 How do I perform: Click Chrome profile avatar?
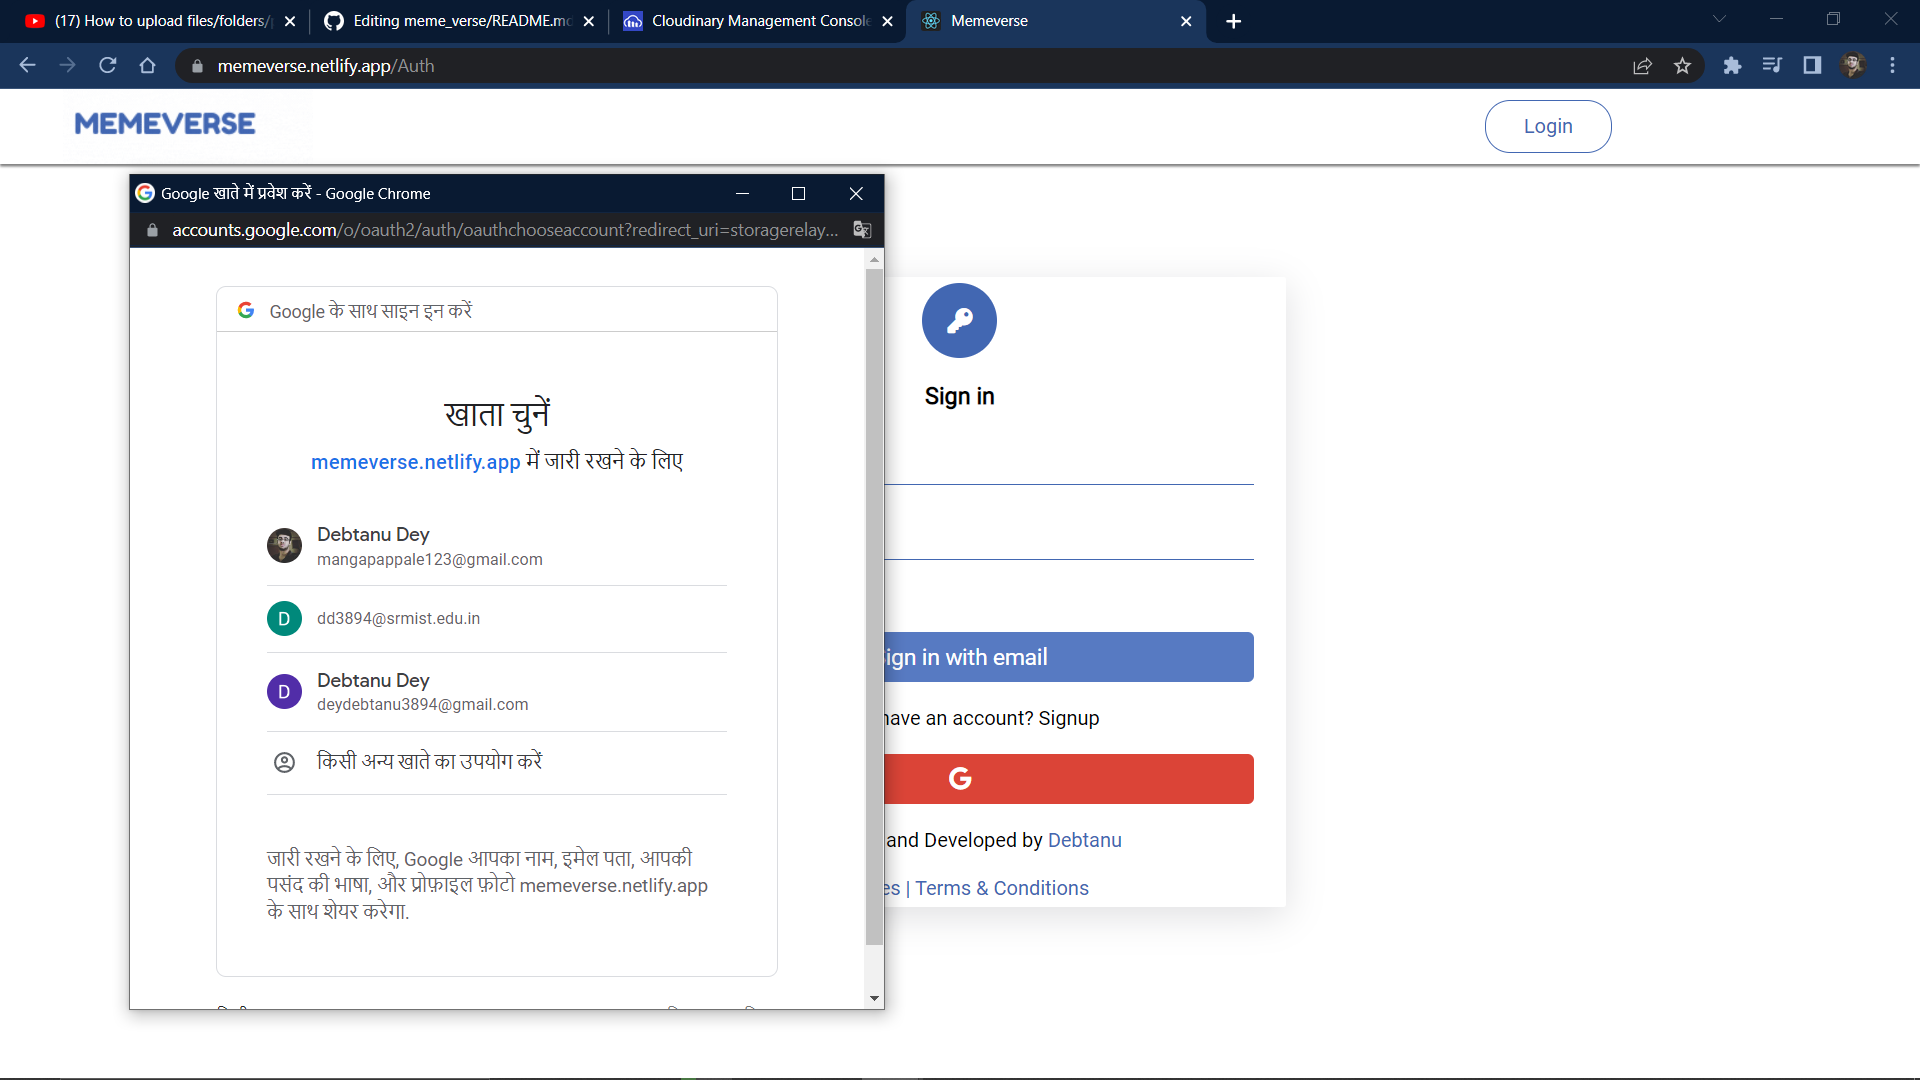tap(1852, 66)
